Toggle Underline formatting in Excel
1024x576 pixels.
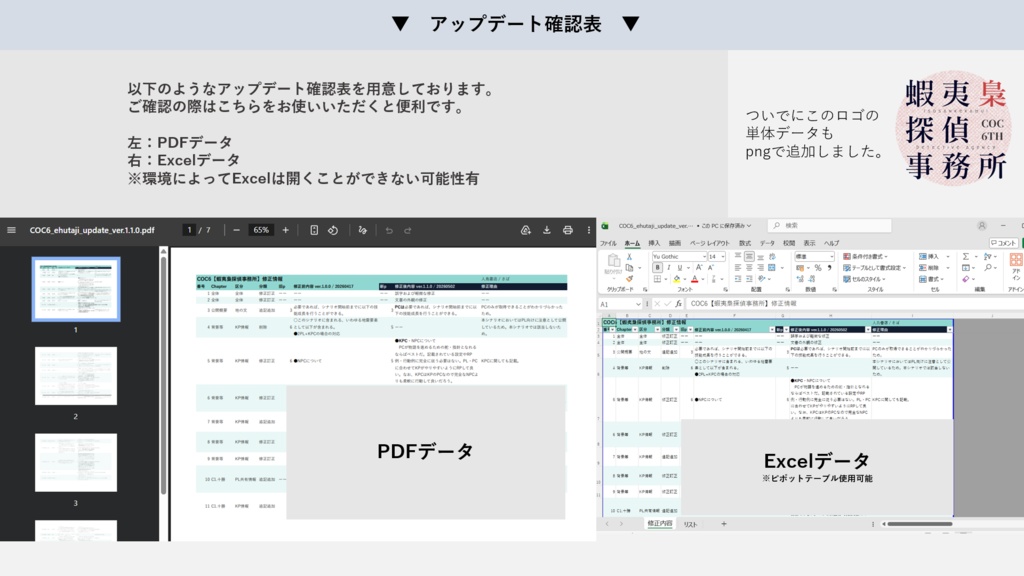pos(680,268)
